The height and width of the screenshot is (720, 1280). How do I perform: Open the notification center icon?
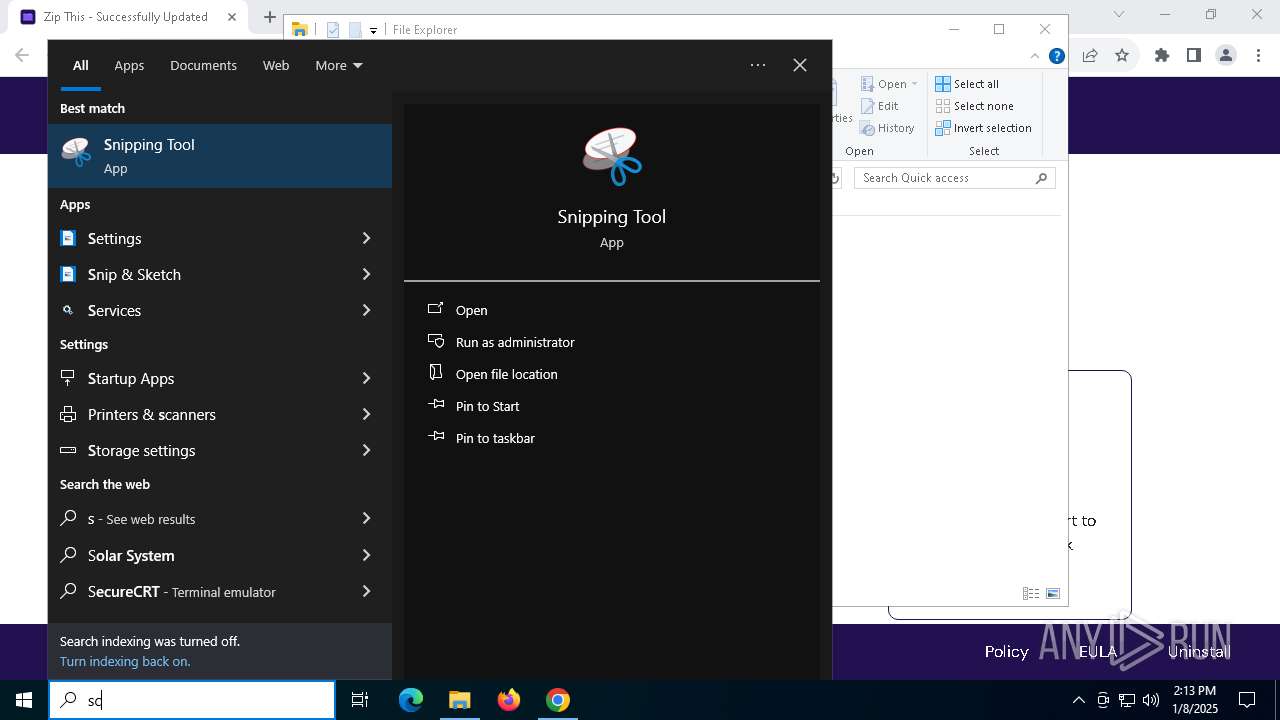[x=1247, y=700]
